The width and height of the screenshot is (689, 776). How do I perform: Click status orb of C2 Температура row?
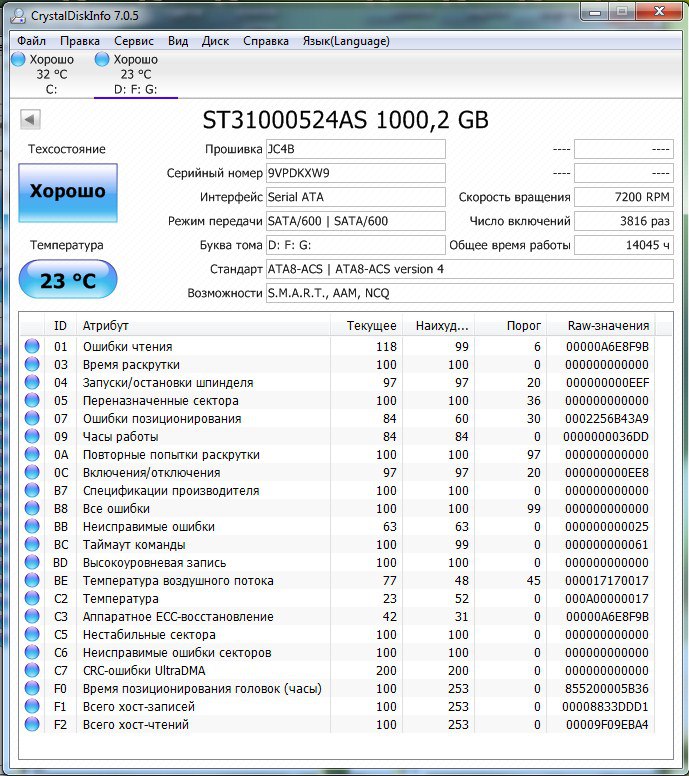[x=32, y=598]
